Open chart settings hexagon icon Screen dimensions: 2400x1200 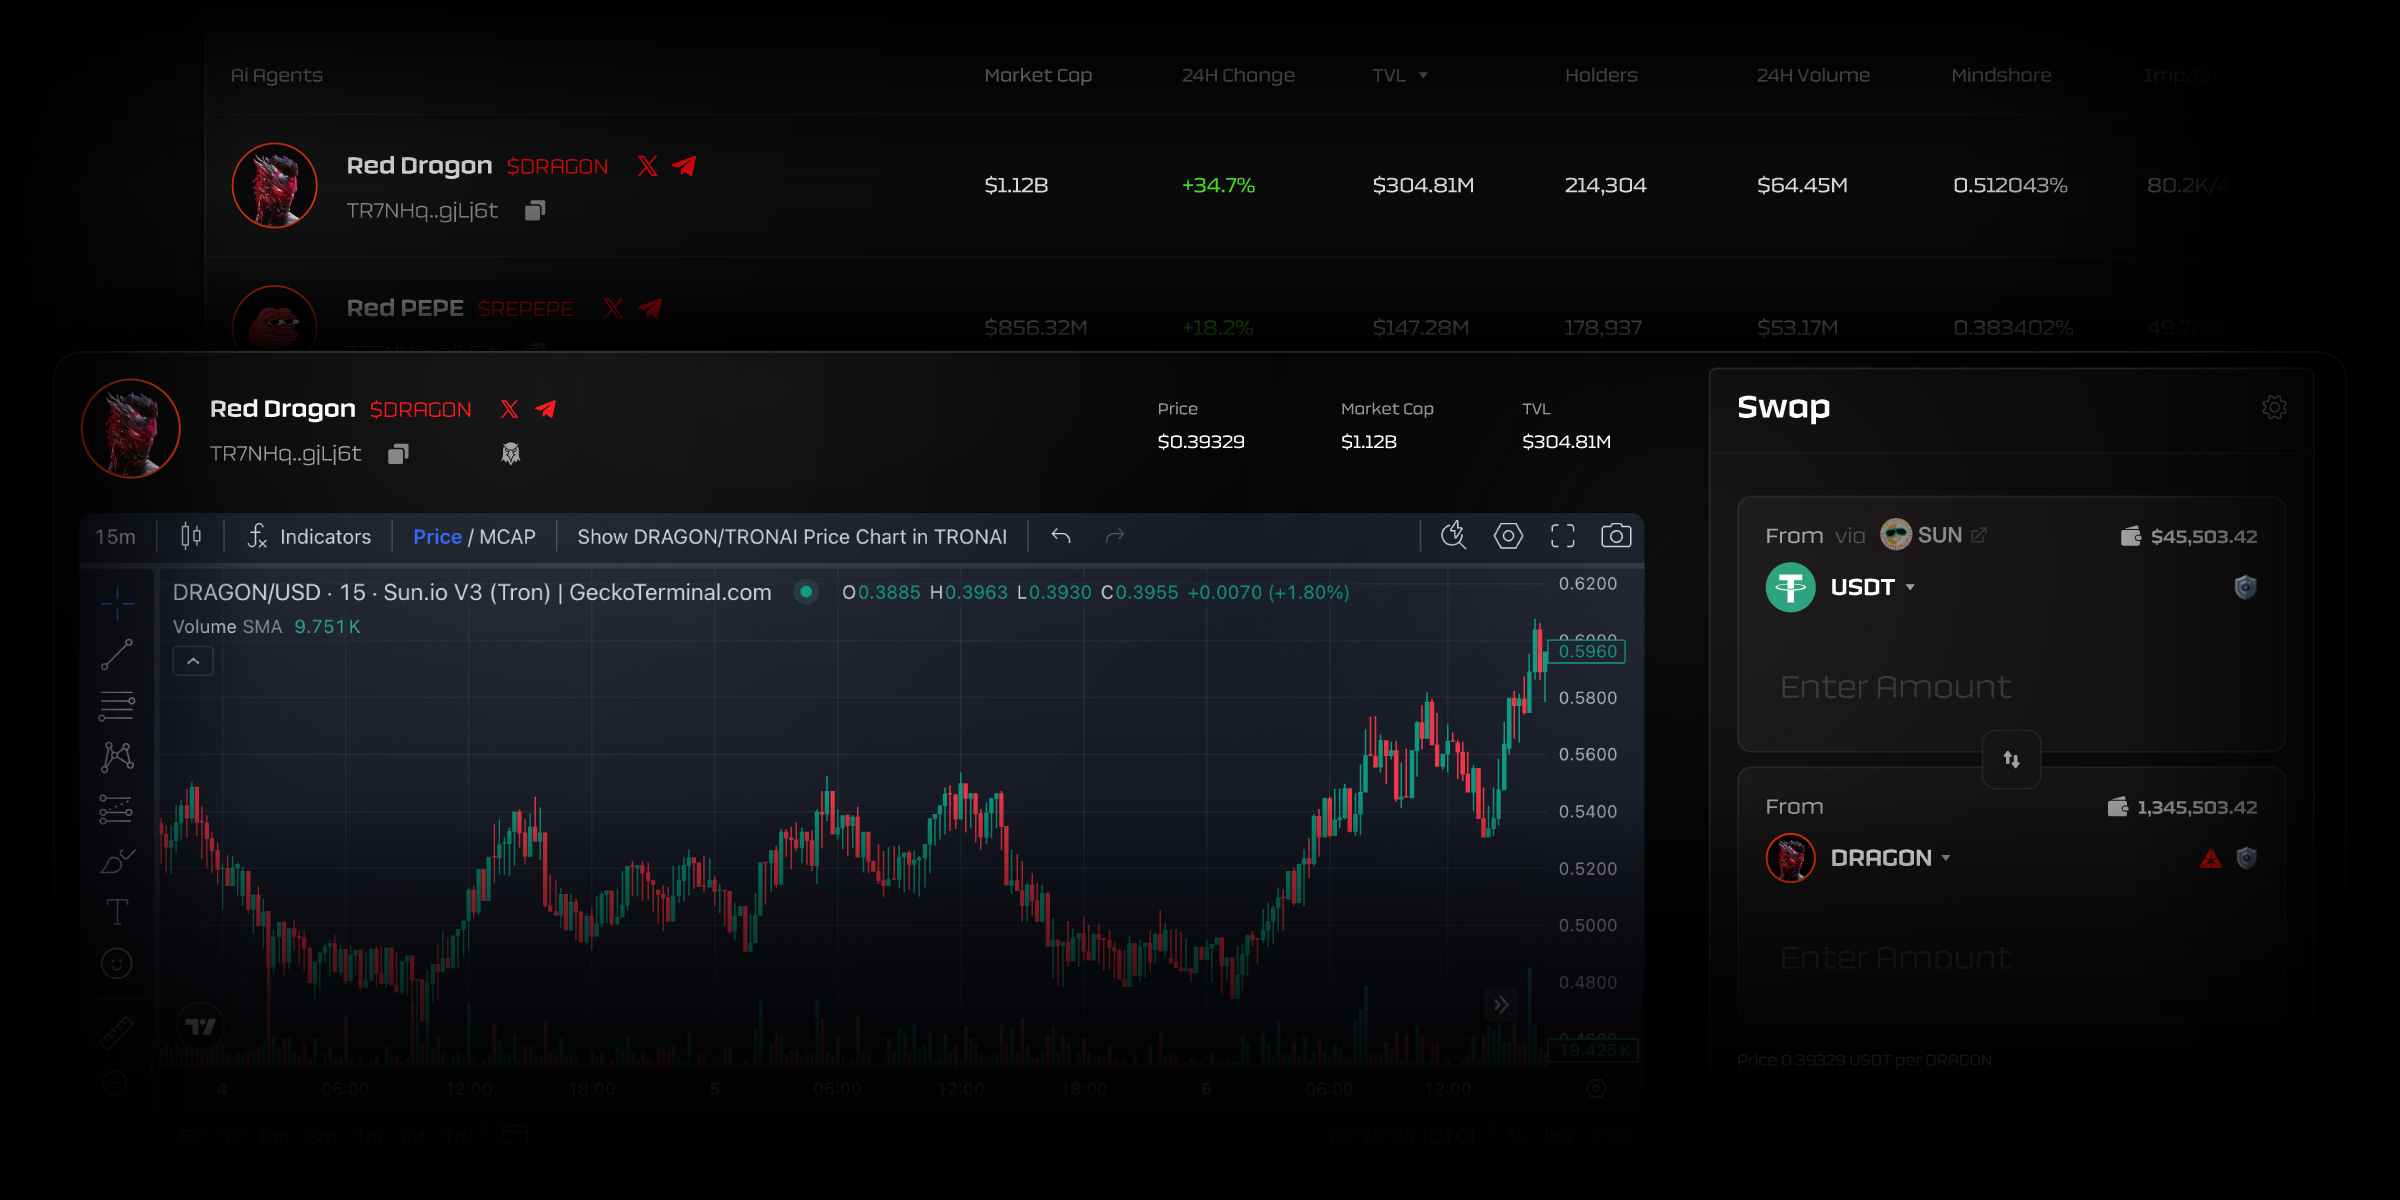(x=1508, y=536)
